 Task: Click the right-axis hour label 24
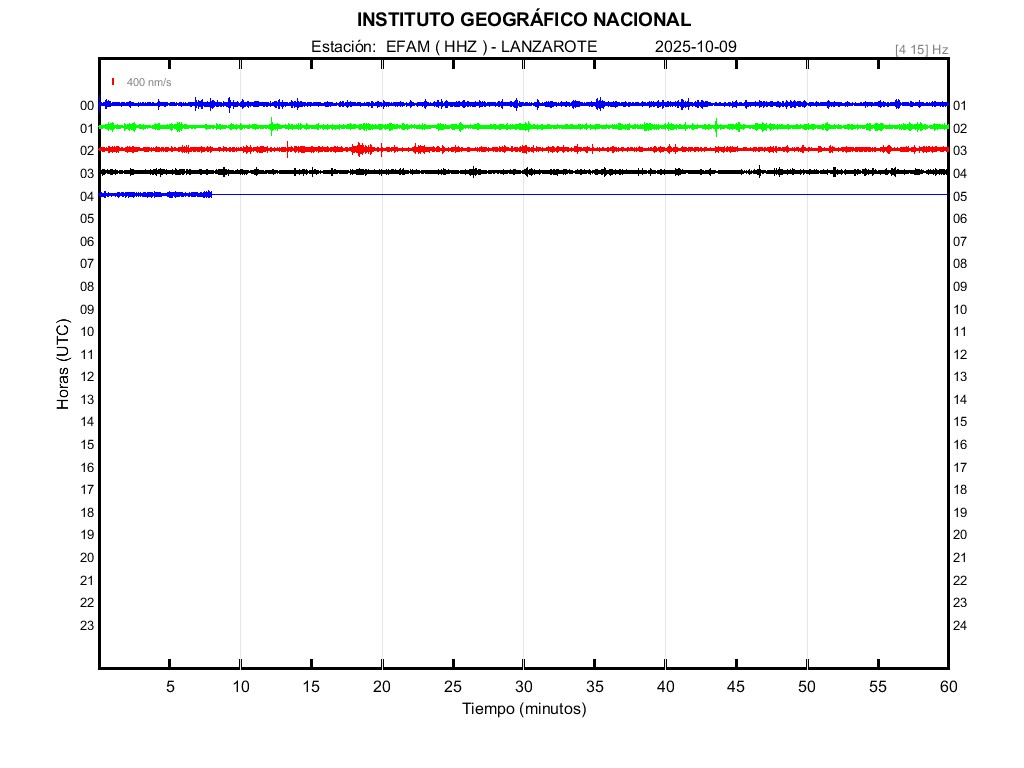click(960, 626)
